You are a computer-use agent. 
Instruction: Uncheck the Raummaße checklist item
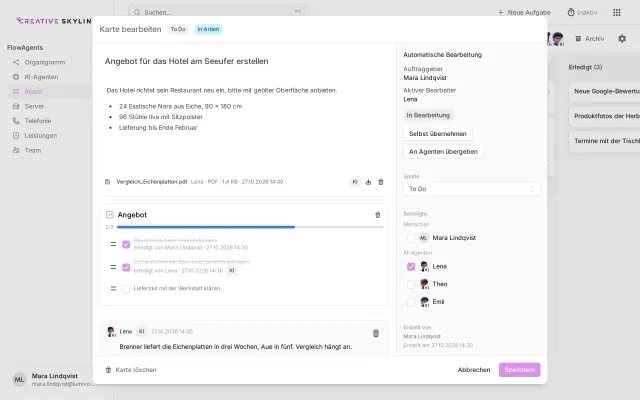pos(126,244)
